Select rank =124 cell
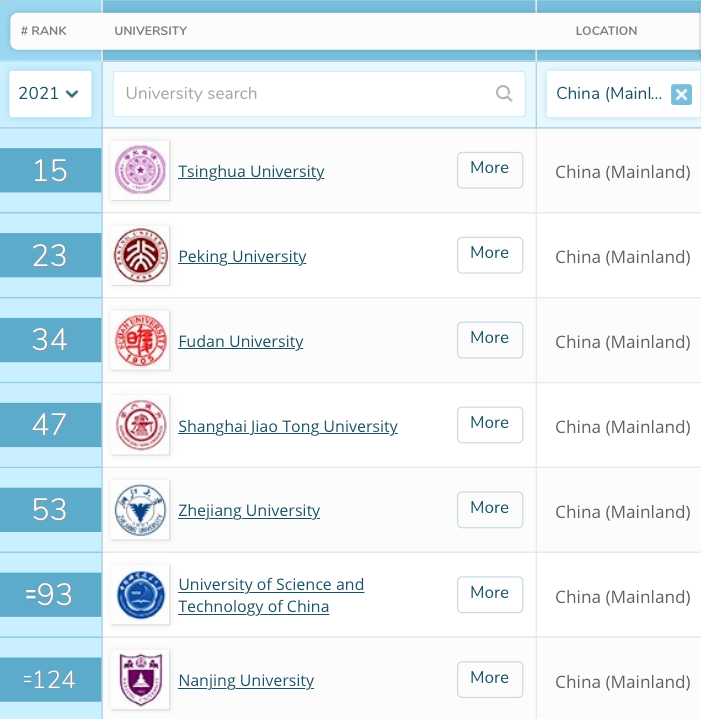The width and height of the screenshot is (701, 719). (50, 679)
